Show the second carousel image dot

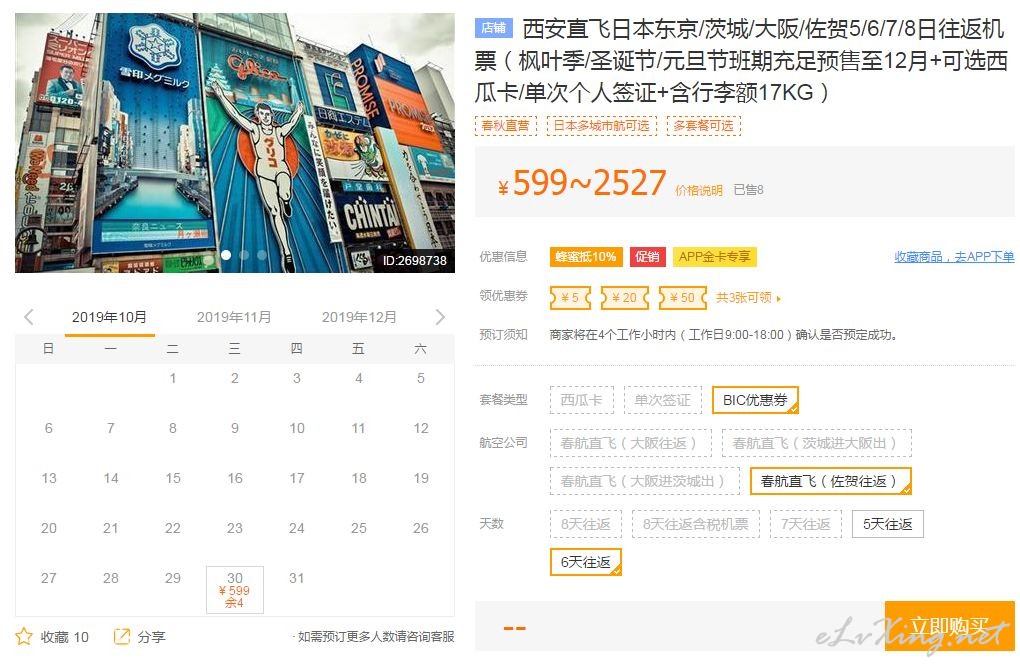(244, 254)
